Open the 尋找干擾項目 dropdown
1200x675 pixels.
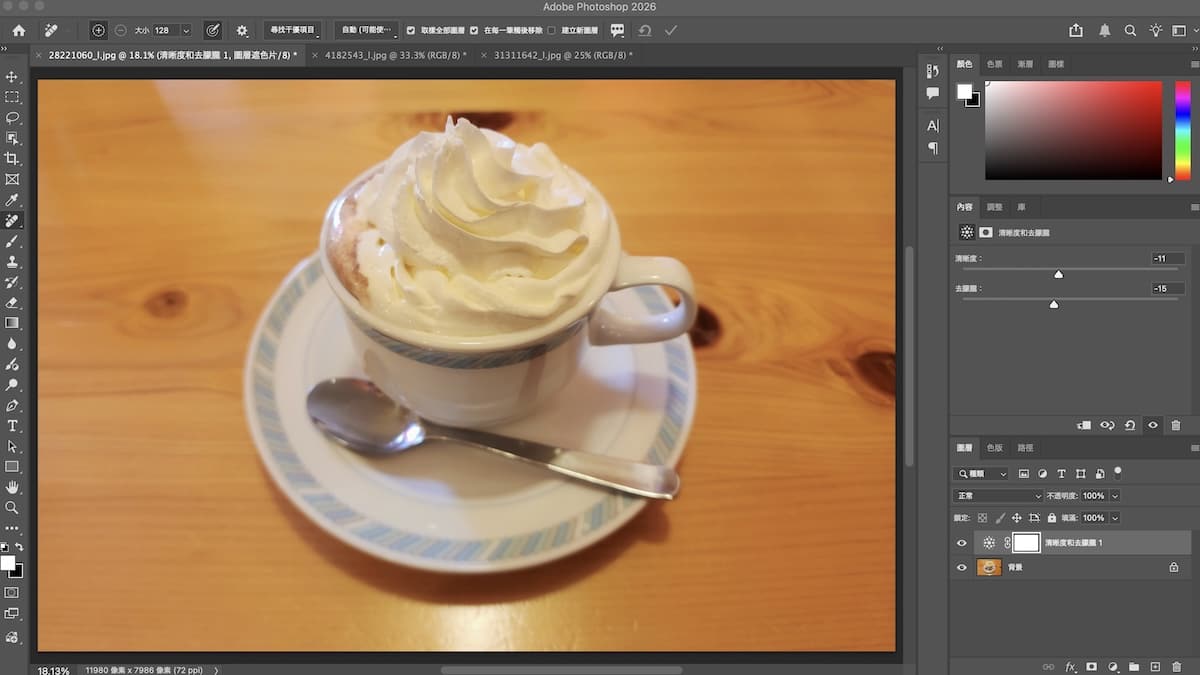click(292, 31)
